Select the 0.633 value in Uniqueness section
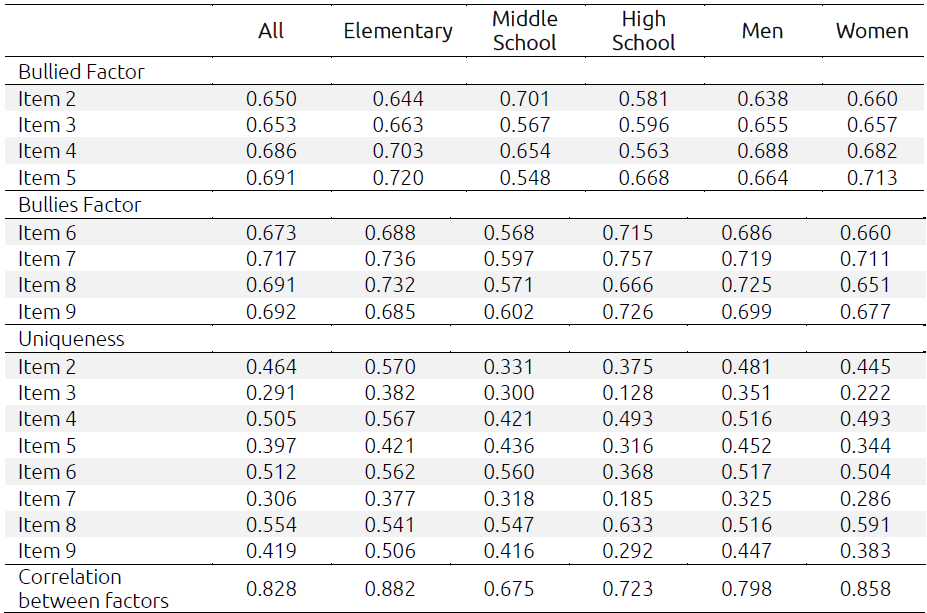 (x=628, y=525)
